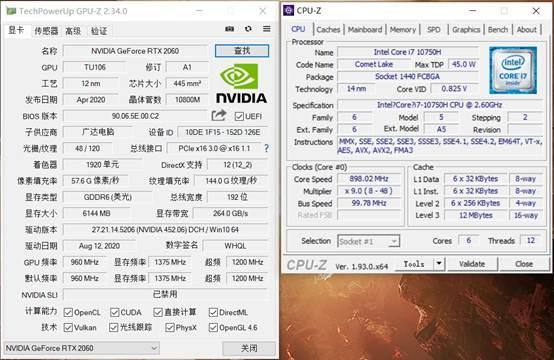Screen dimensions: 554x360
Task: Click the Core Speed value 898.02 MHz
Action: (369, 179)
